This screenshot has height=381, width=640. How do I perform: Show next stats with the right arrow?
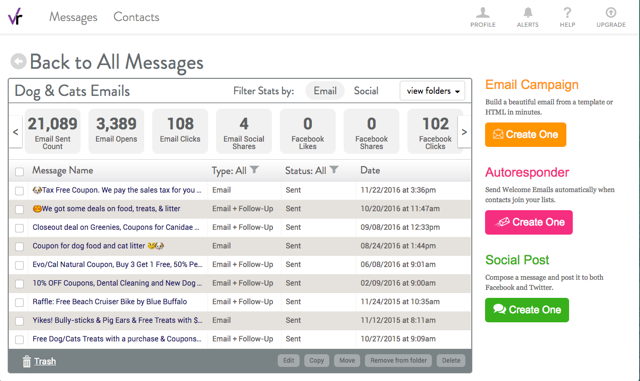point(464,131)
